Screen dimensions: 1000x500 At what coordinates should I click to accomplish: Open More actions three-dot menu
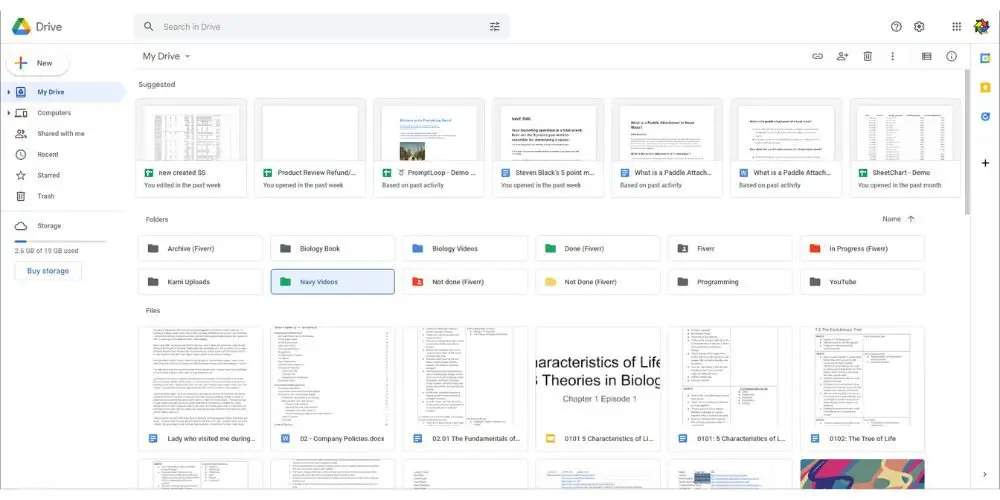pos(892,56)
